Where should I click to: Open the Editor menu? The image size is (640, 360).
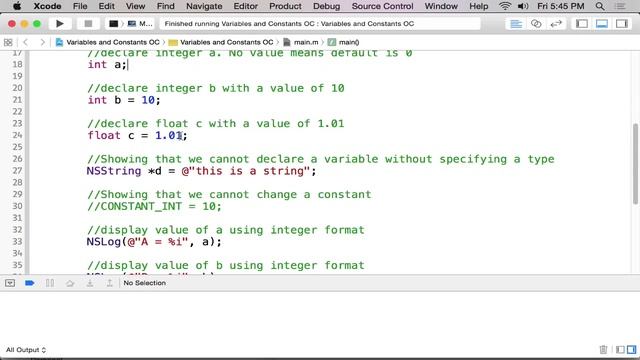[x=245, y=6]
